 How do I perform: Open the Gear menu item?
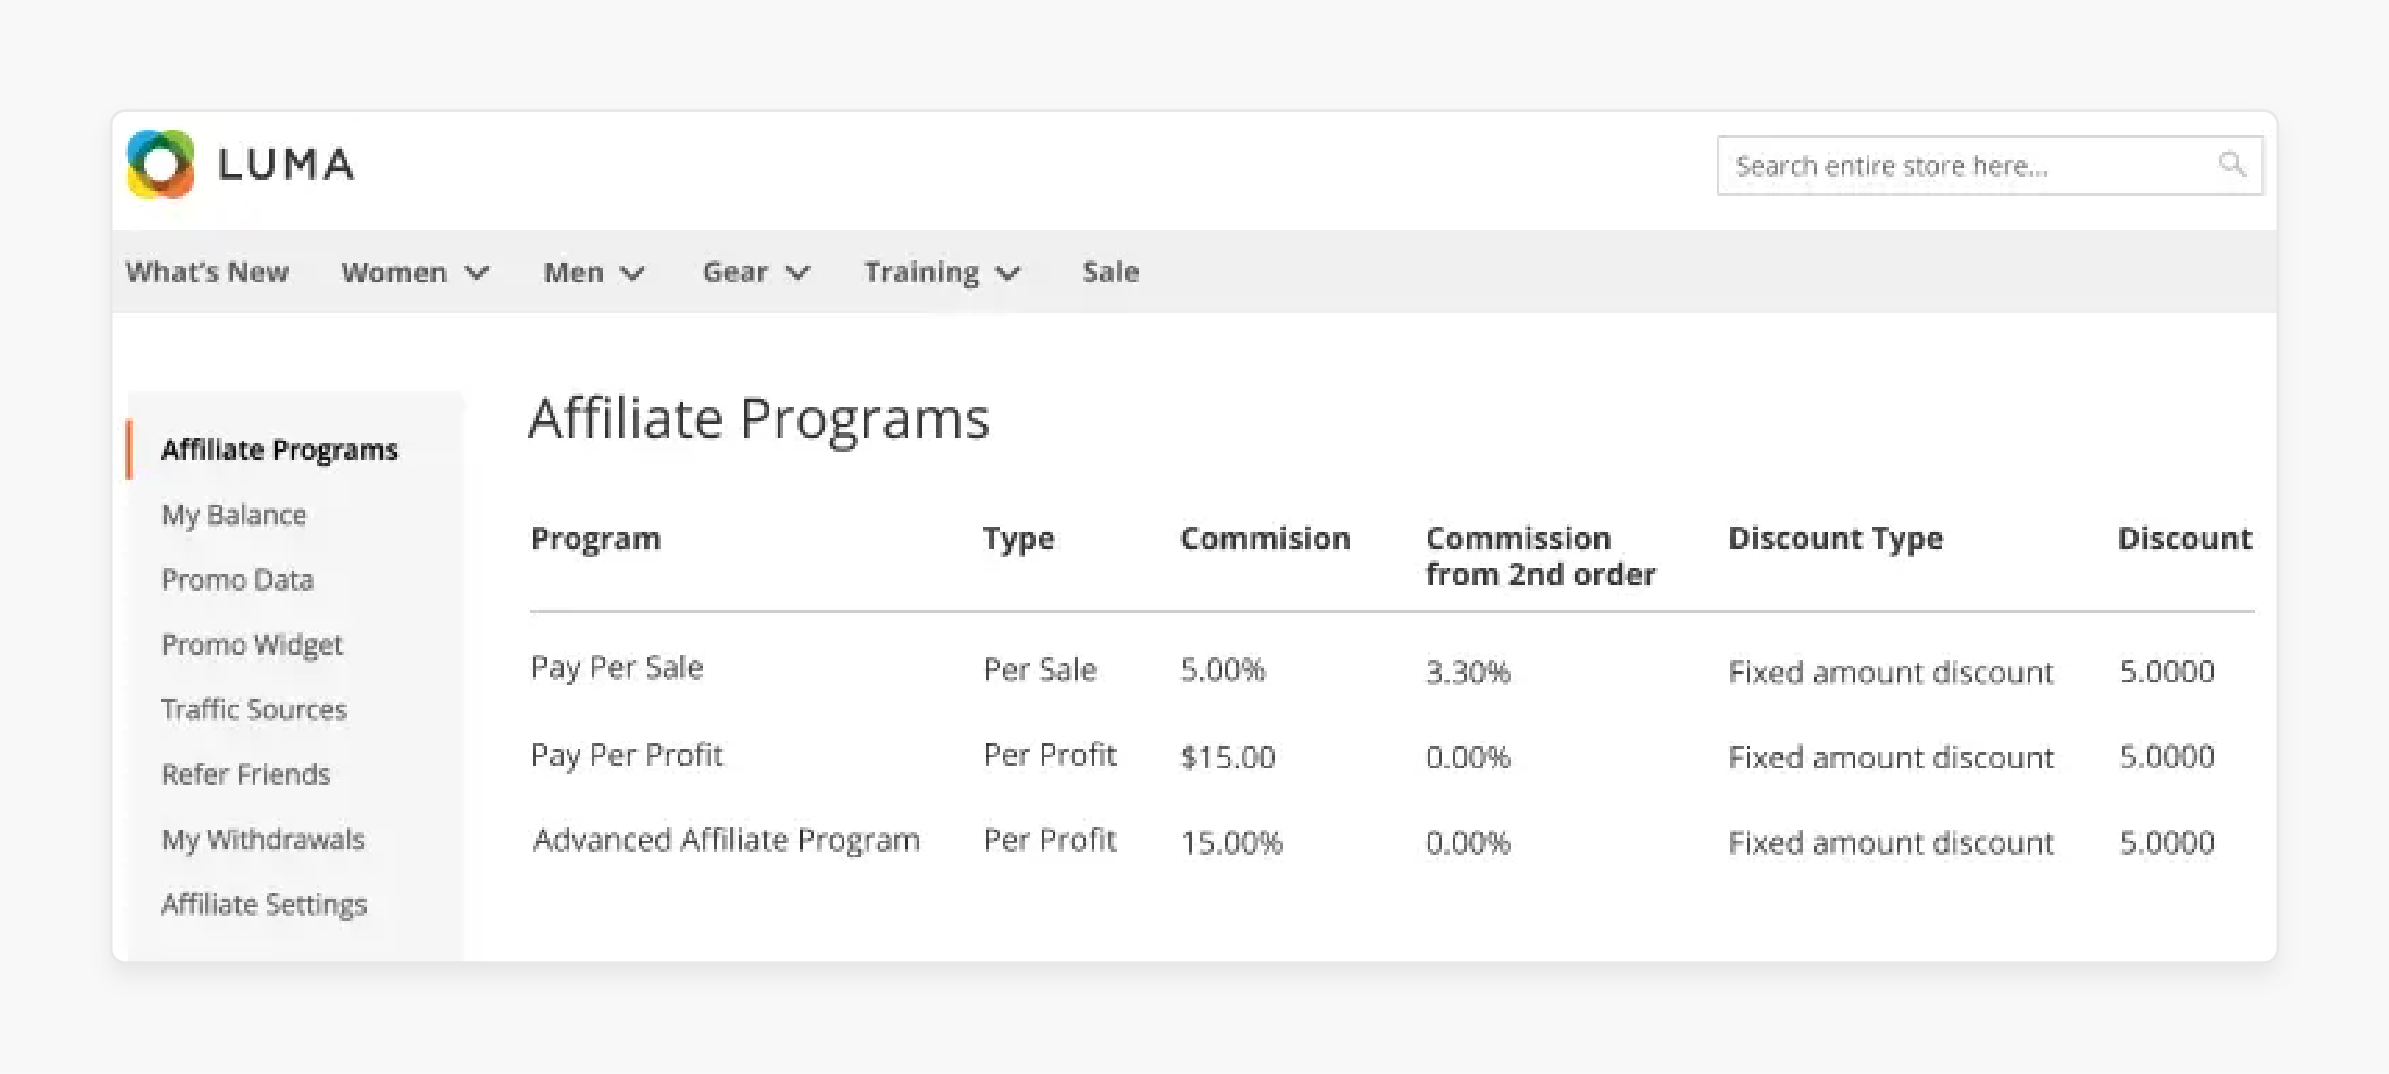pyautogui.click(x=735, y=272)
